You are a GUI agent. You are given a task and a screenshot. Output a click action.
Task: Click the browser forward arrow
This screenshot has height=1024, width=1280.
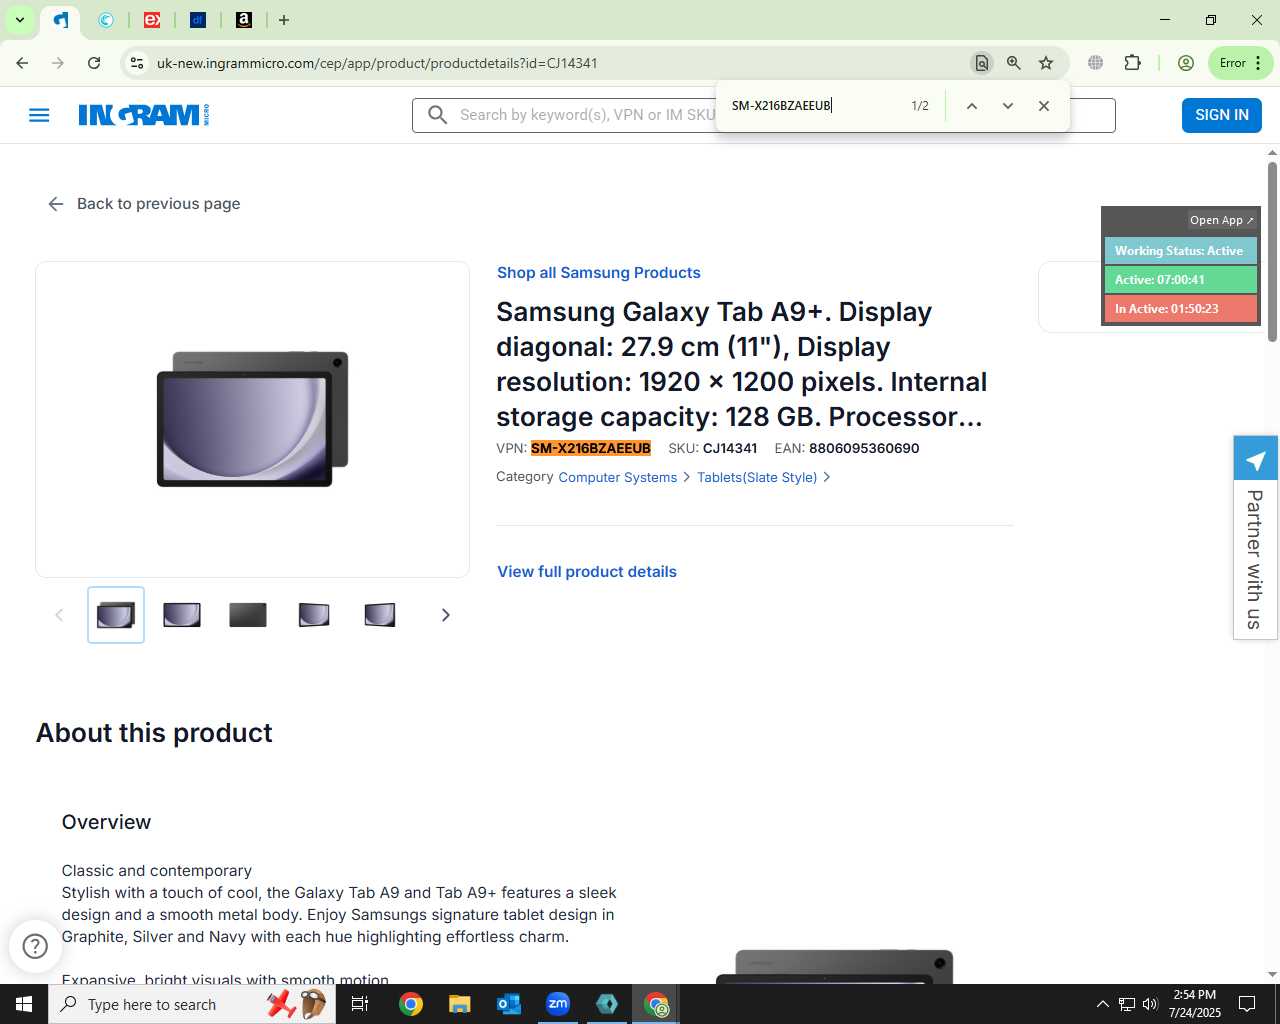point(58,63)
